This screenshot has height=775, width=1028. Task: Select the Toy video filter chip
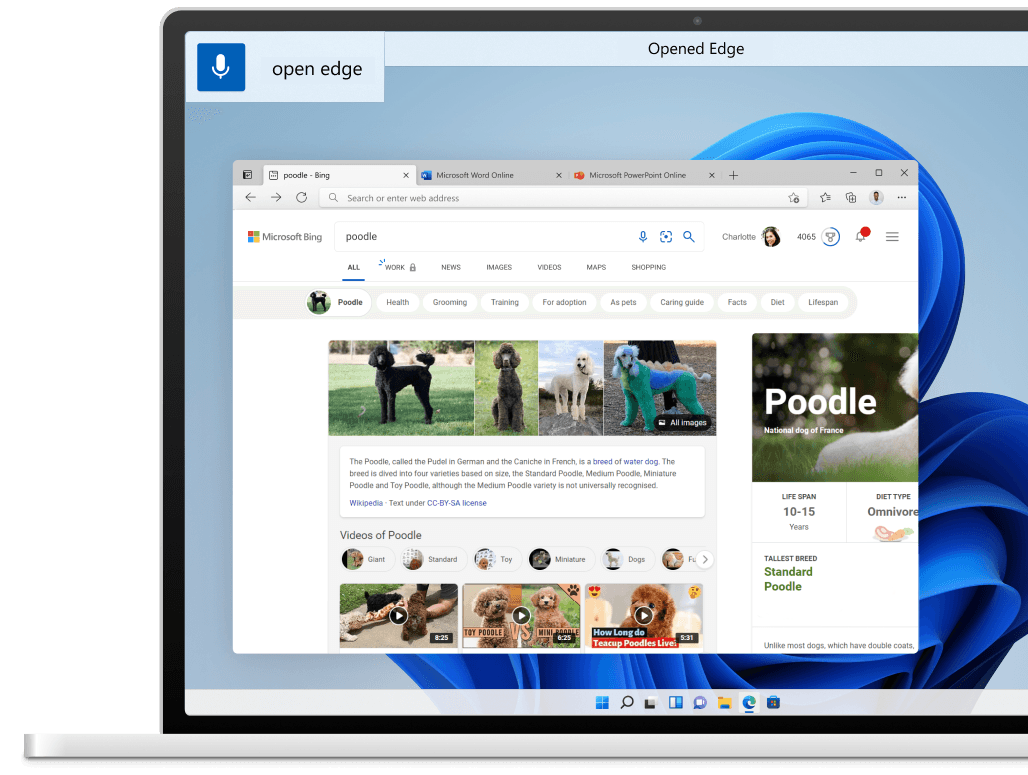pos(497,559)
